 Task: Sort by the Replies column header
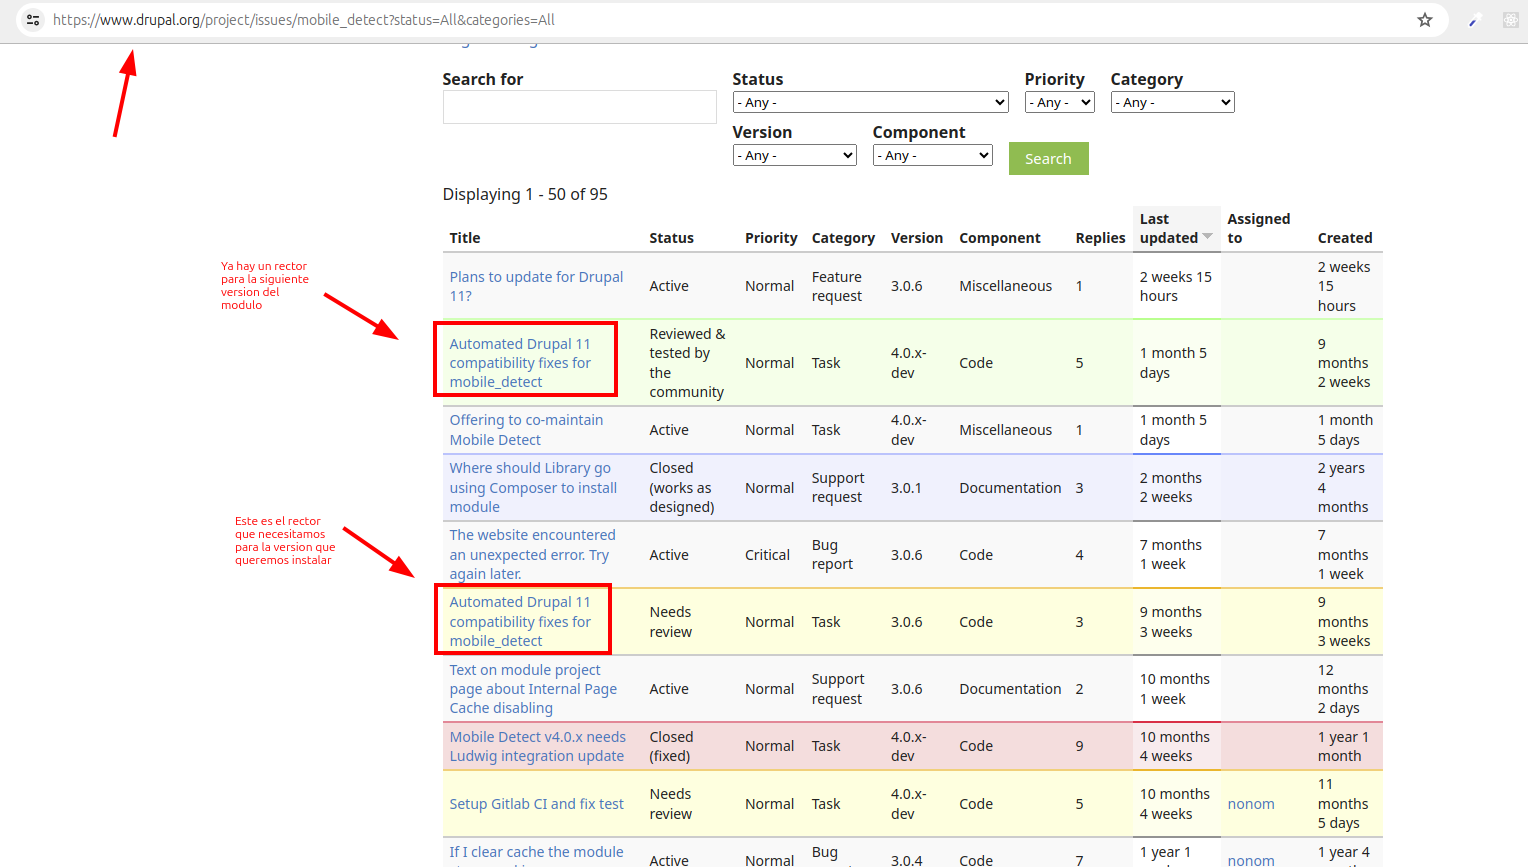1100,238
